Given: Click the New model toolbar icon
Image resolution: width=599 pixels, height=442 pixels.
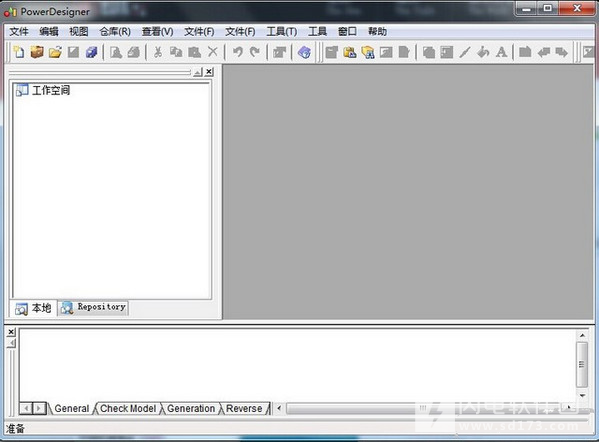Looking at the screenshot, I should tap(18, 52).
